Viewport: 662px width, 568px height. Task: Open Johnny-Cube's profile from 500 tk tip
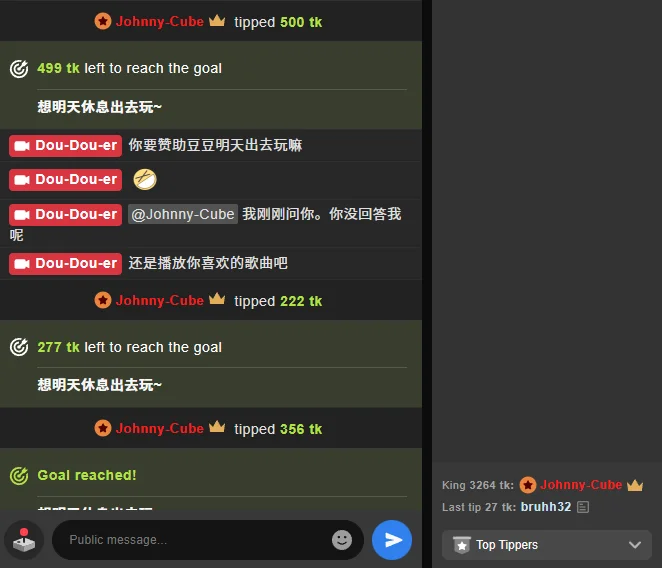coord(160,22)
